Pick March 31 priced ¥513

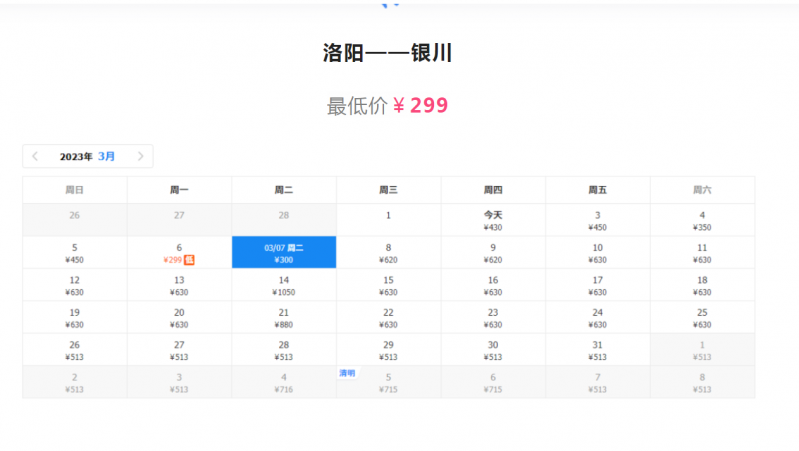click(x=597, y=350)
